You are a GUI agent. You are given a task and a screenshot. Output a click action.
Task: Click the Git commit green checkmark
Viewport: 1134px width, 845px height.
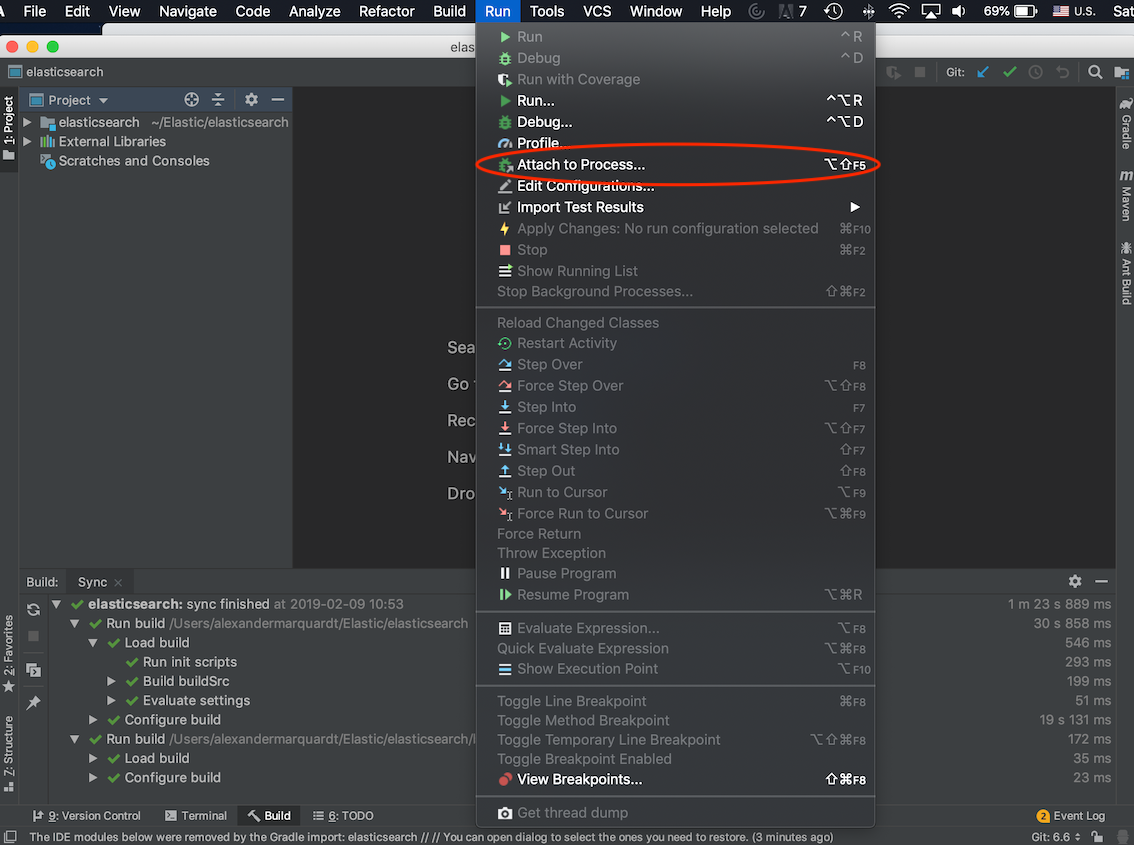tap(1010, 72)
